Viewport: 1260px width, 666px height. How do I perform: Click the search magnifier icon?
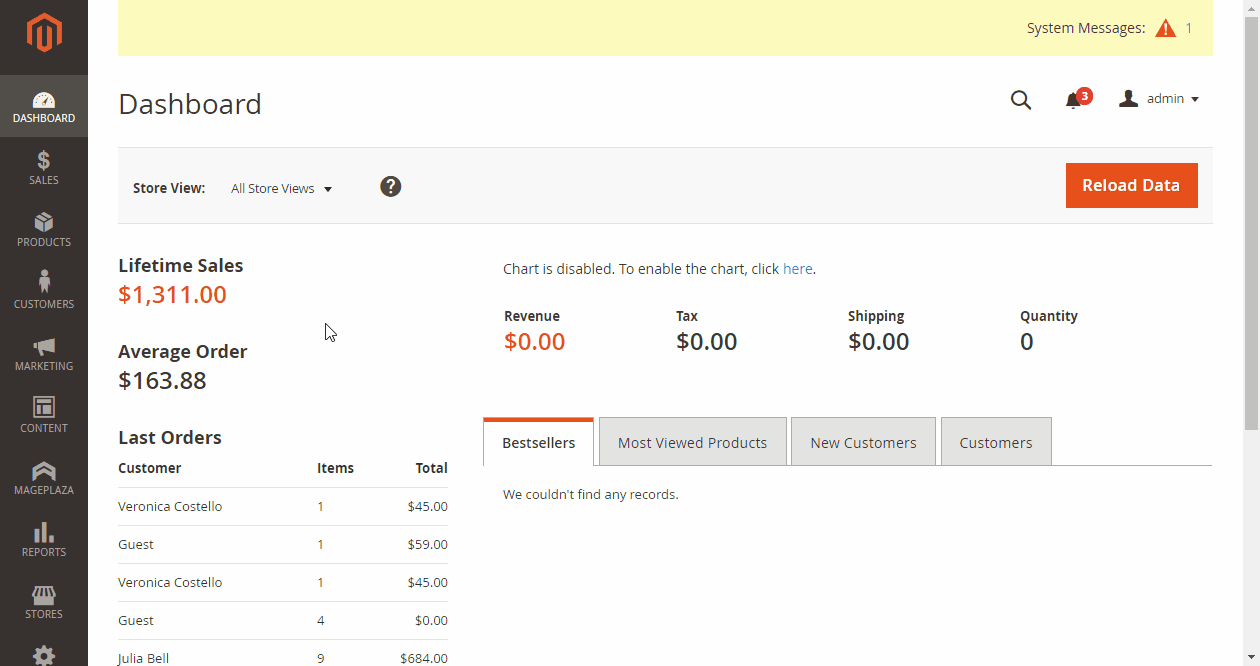(x=1020, y=100)
